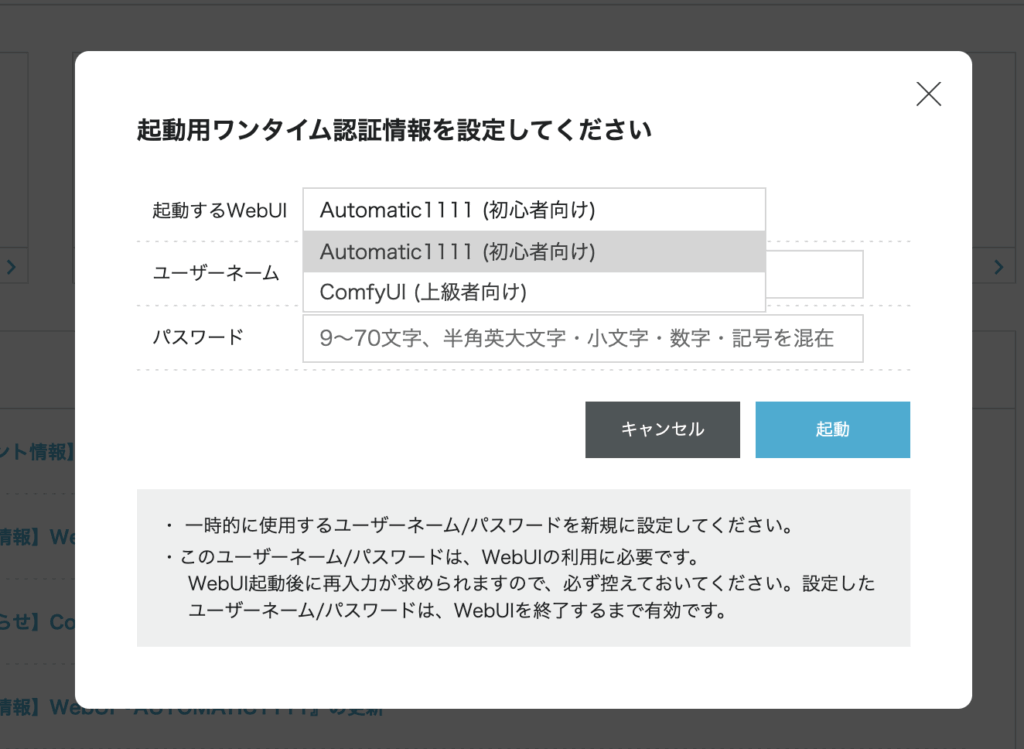Click the gray note box about ユーザーネーム/パスワード
1024x749 pixels.
pyautogui.click(x=523, y=567)
